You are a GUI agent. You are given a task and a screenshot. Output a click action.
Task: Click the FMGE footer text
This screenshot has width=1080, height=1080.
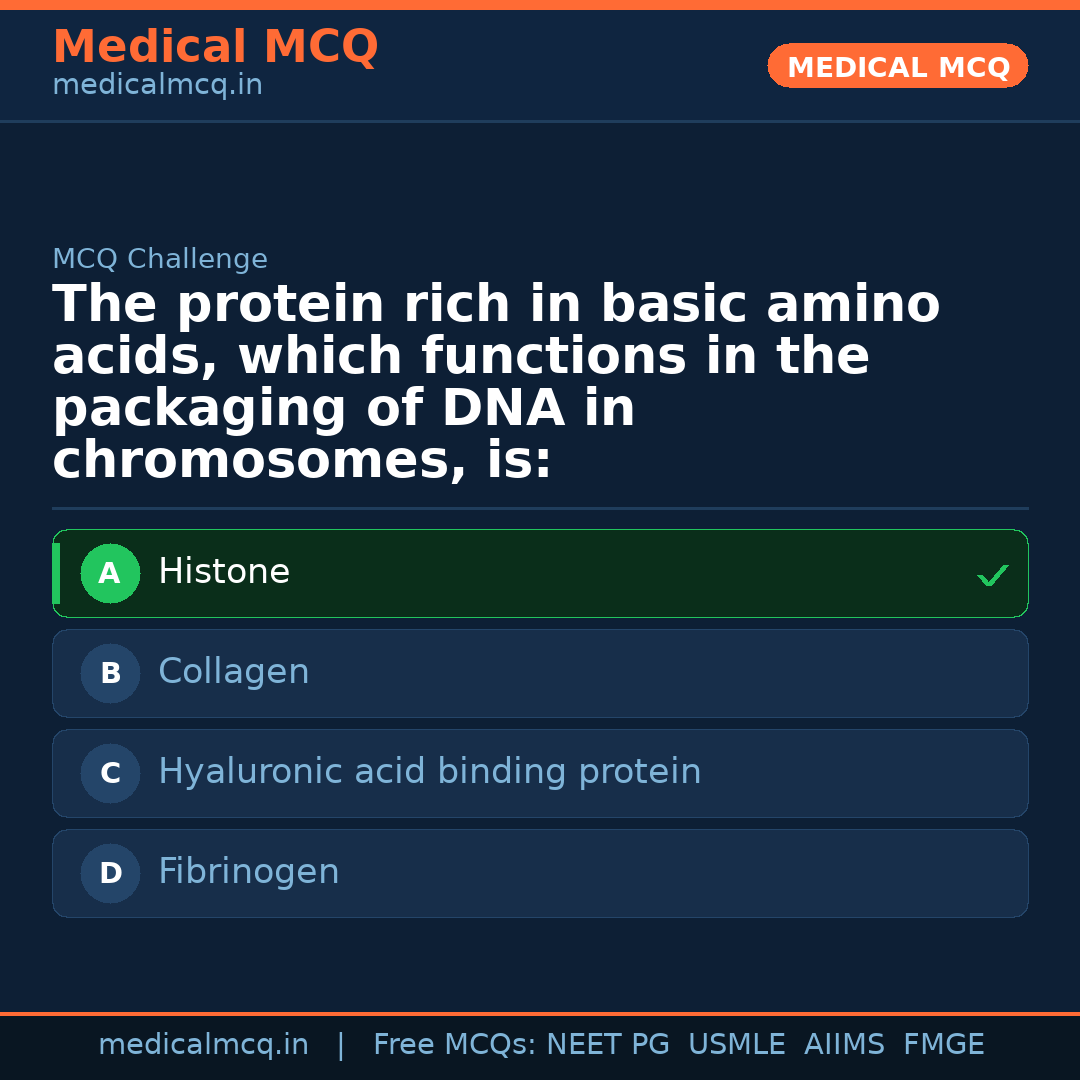(943, 1045)
